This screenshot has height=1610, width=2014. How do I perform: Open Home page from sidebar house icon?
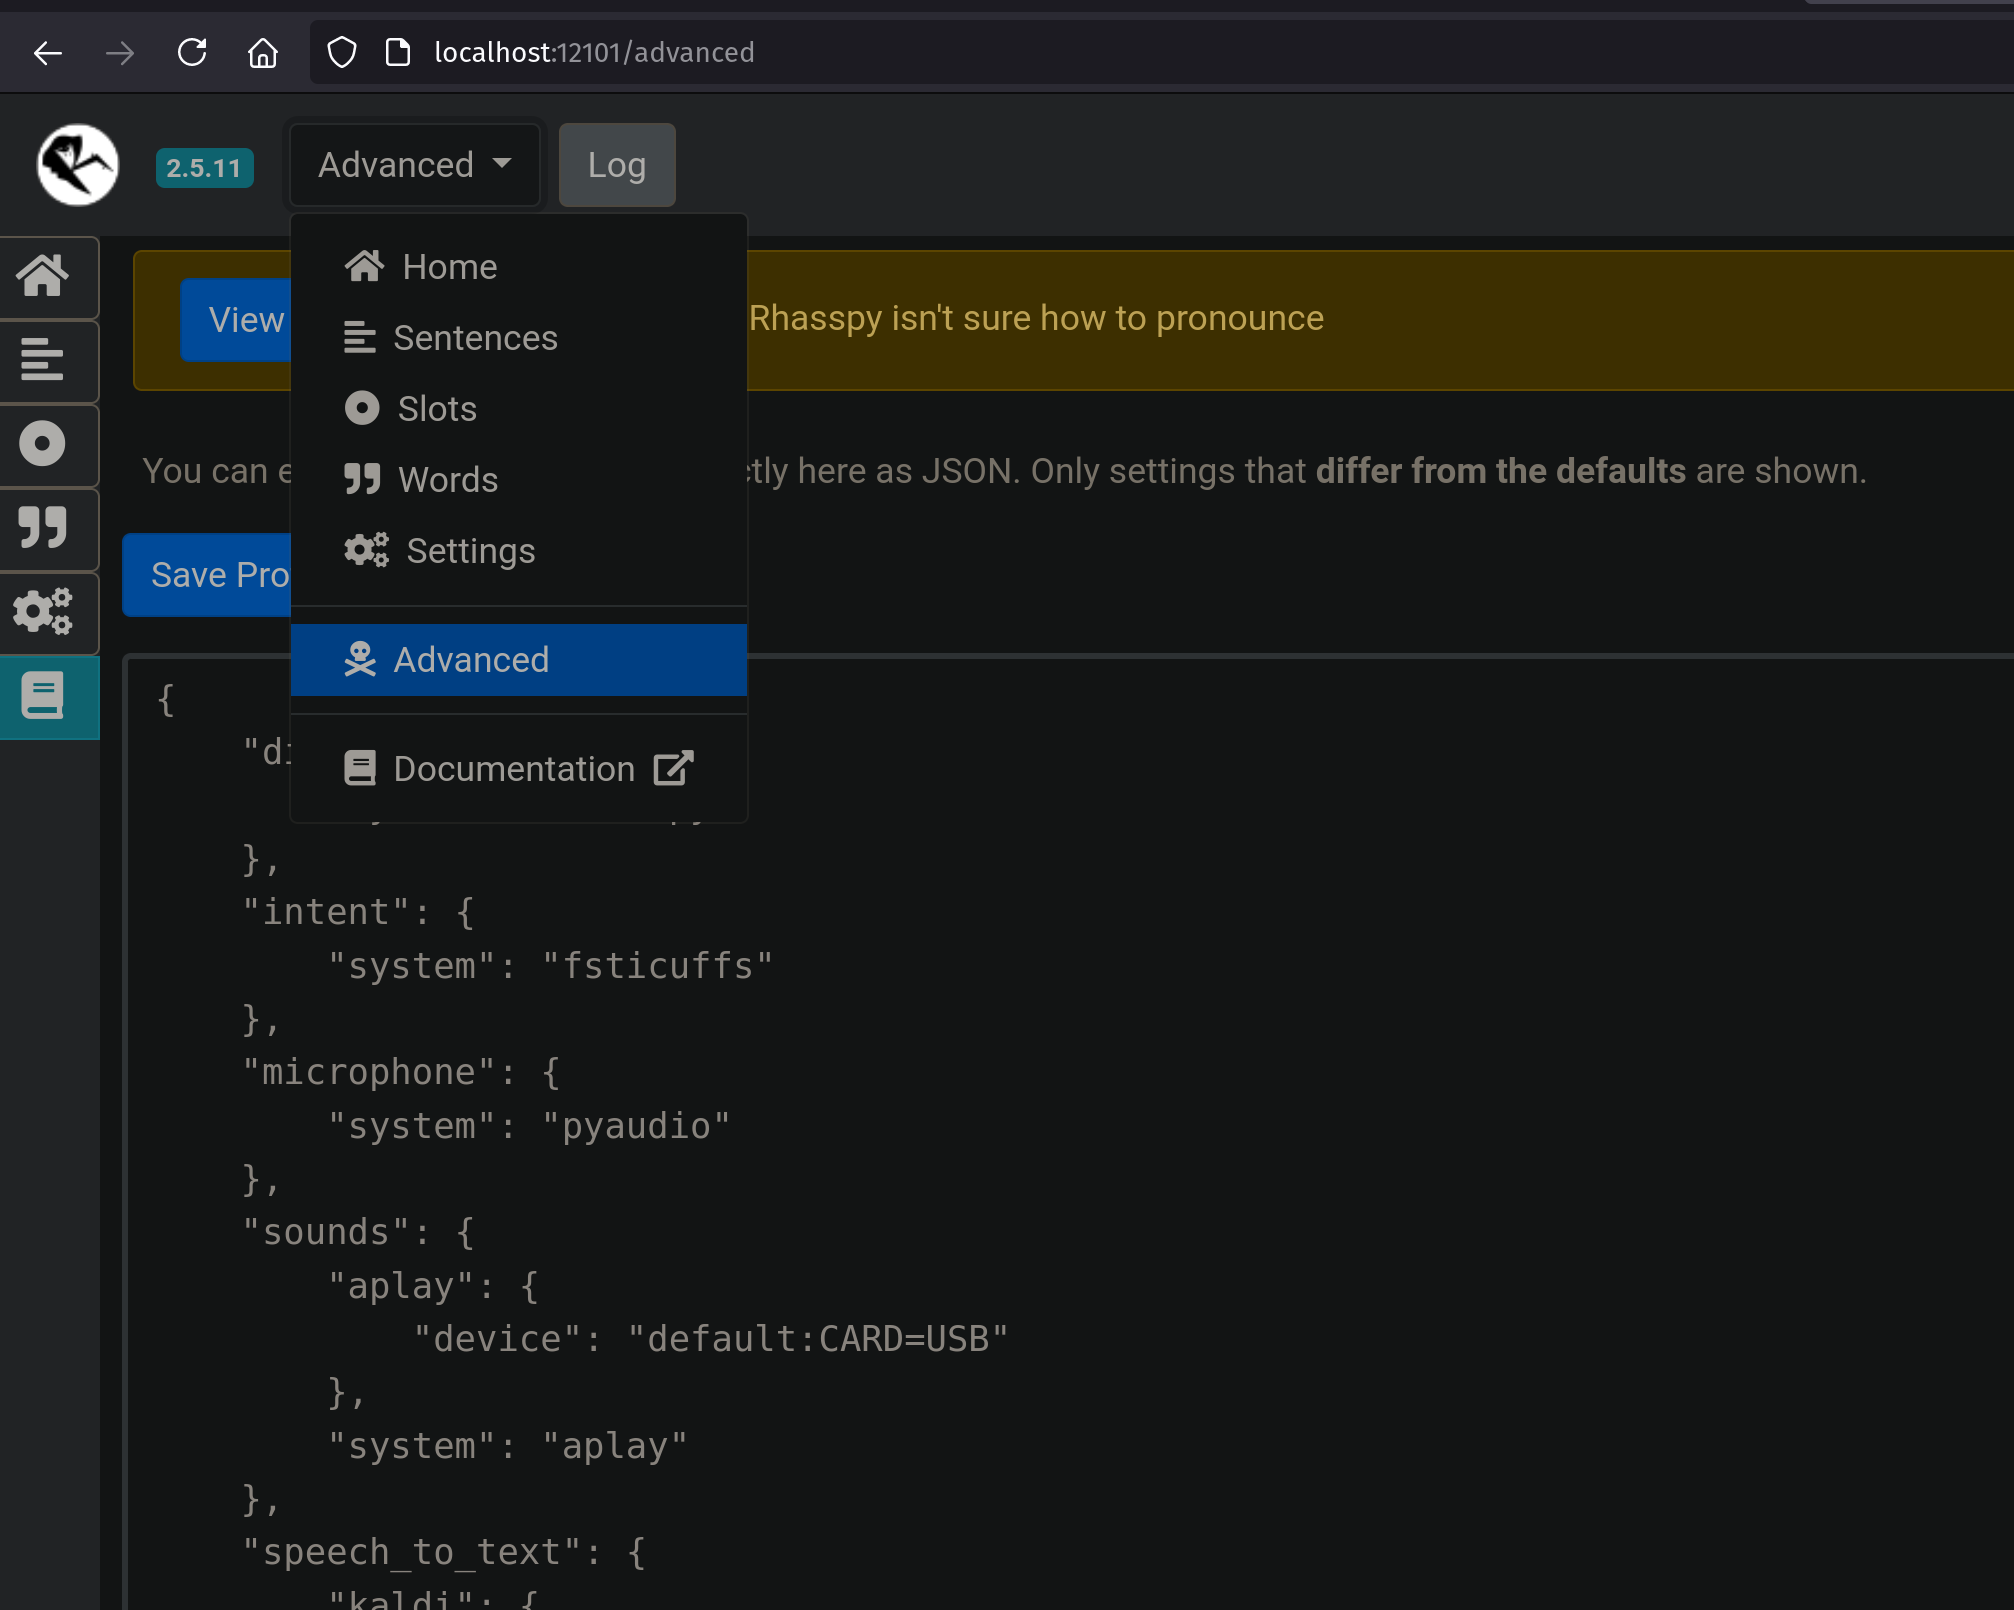click(x=44, y=277)
